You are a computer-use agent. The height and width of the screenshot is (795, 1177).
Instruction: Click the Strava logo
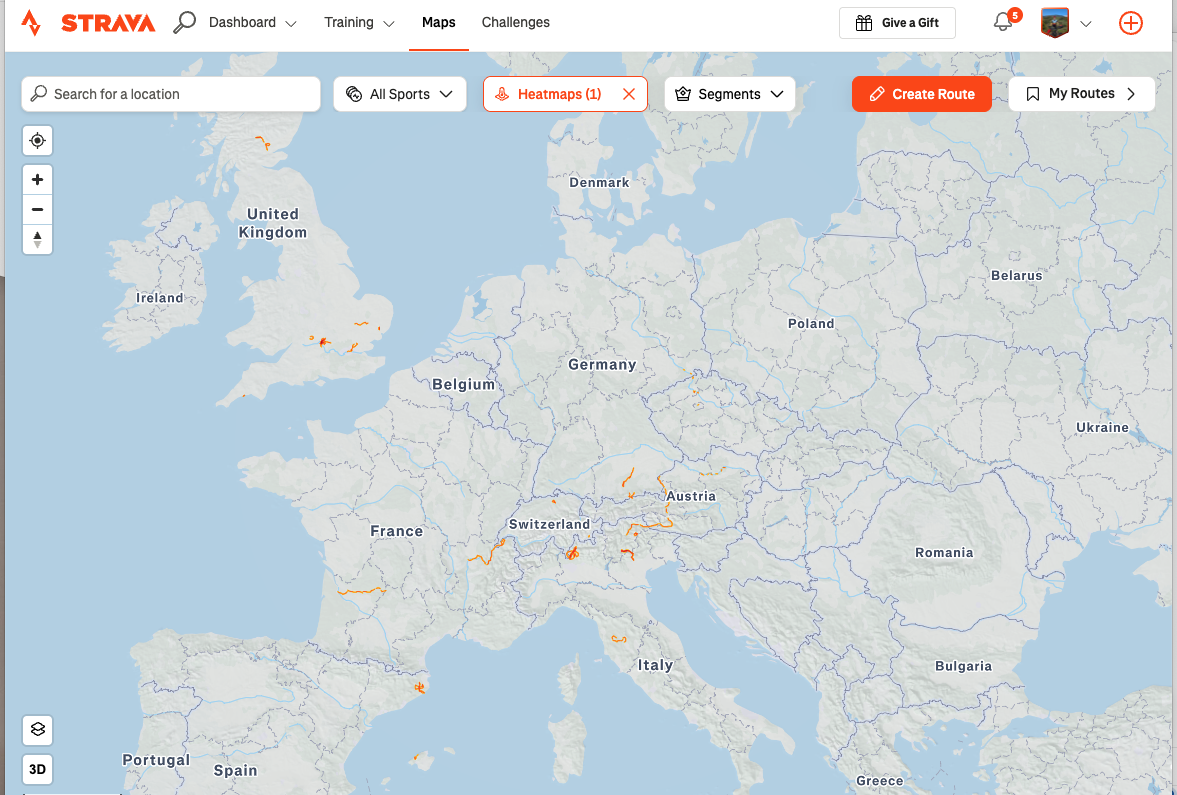[x=88, y=23]
